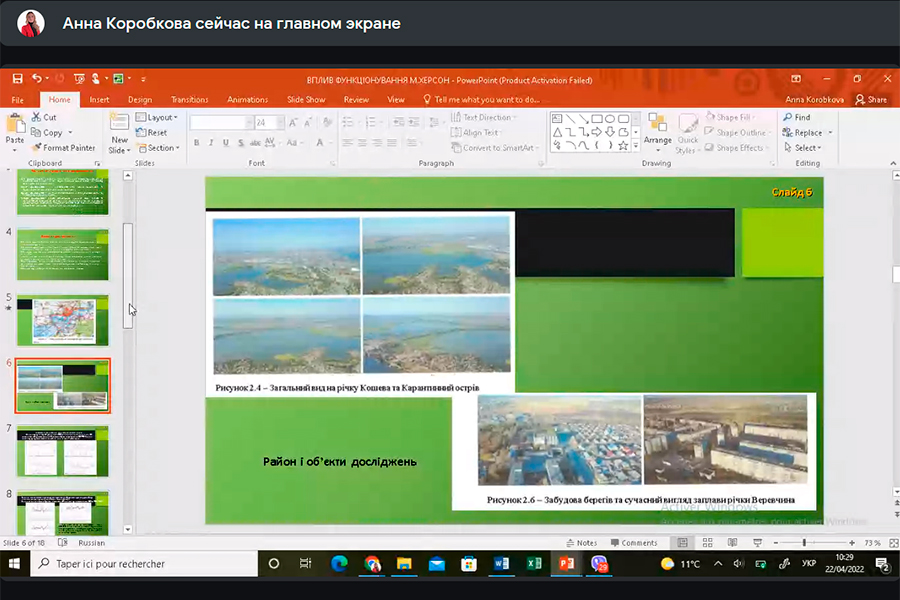Viewport: 900px width, 600px height.
Task: Toggle the Notes pane in status bar
Action: click(x=581, y=543)
